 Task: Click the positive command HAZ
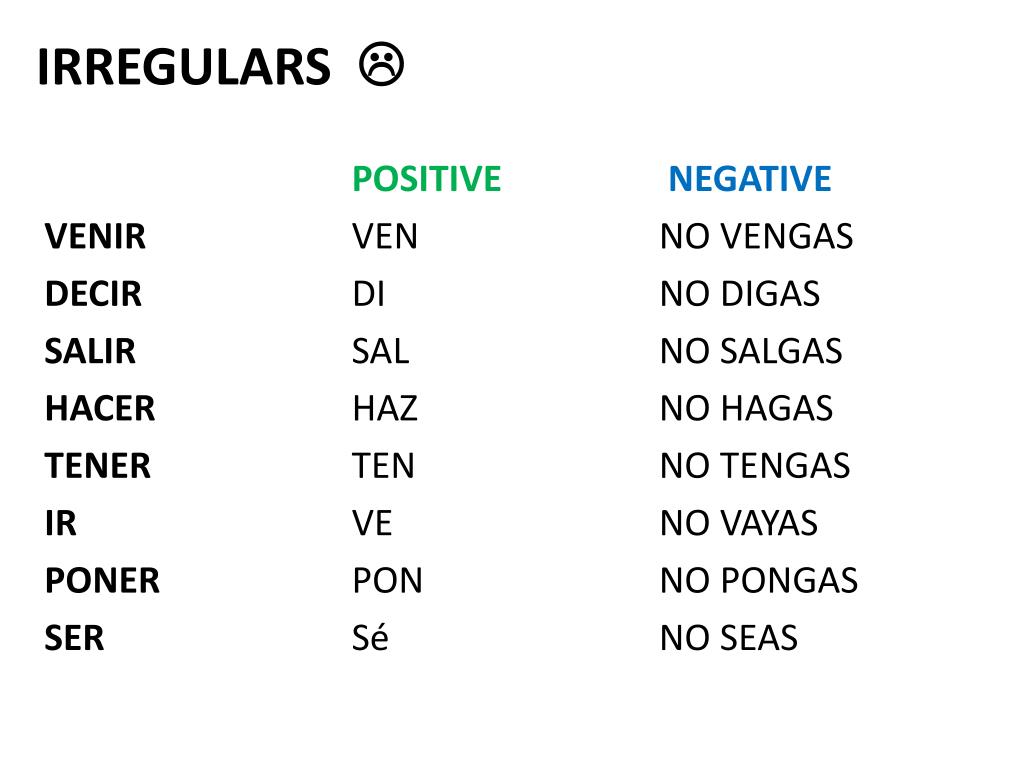pyautogui.click(x=385, y=409)
